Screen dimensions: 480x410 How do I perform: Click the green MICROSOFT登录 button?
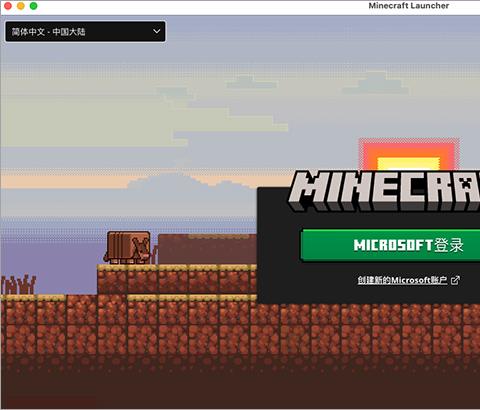point(390,245)
